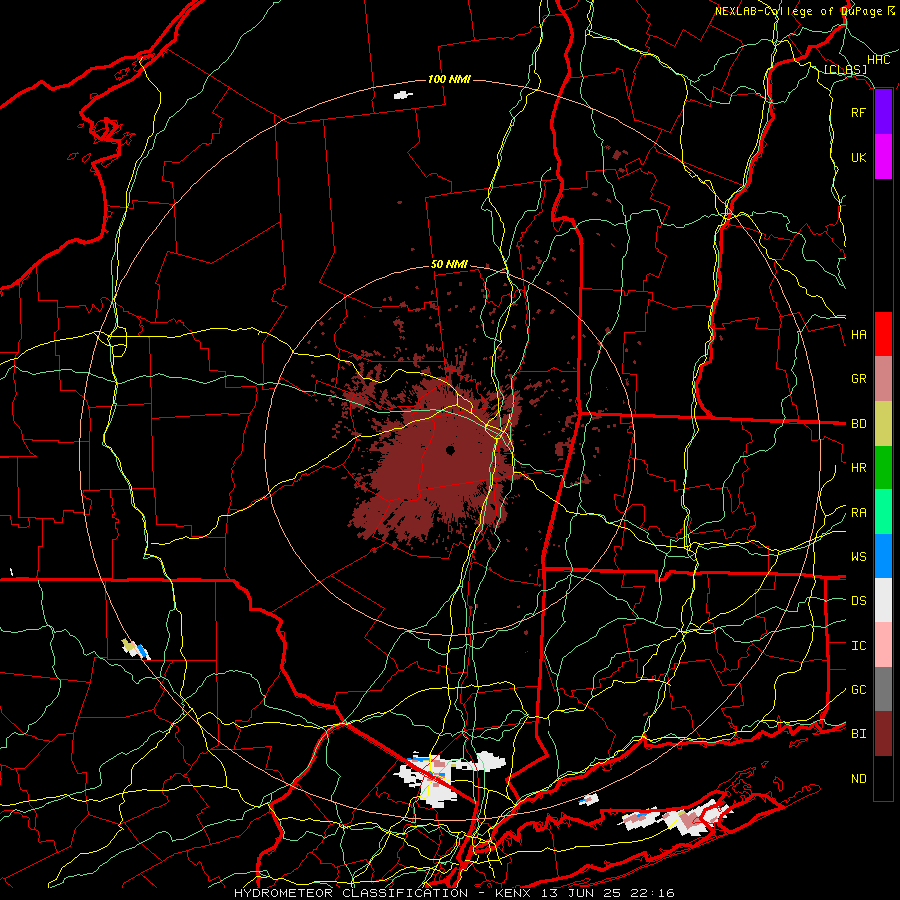Click the DS legend label
Screen dimensions: 900x900
858,601
